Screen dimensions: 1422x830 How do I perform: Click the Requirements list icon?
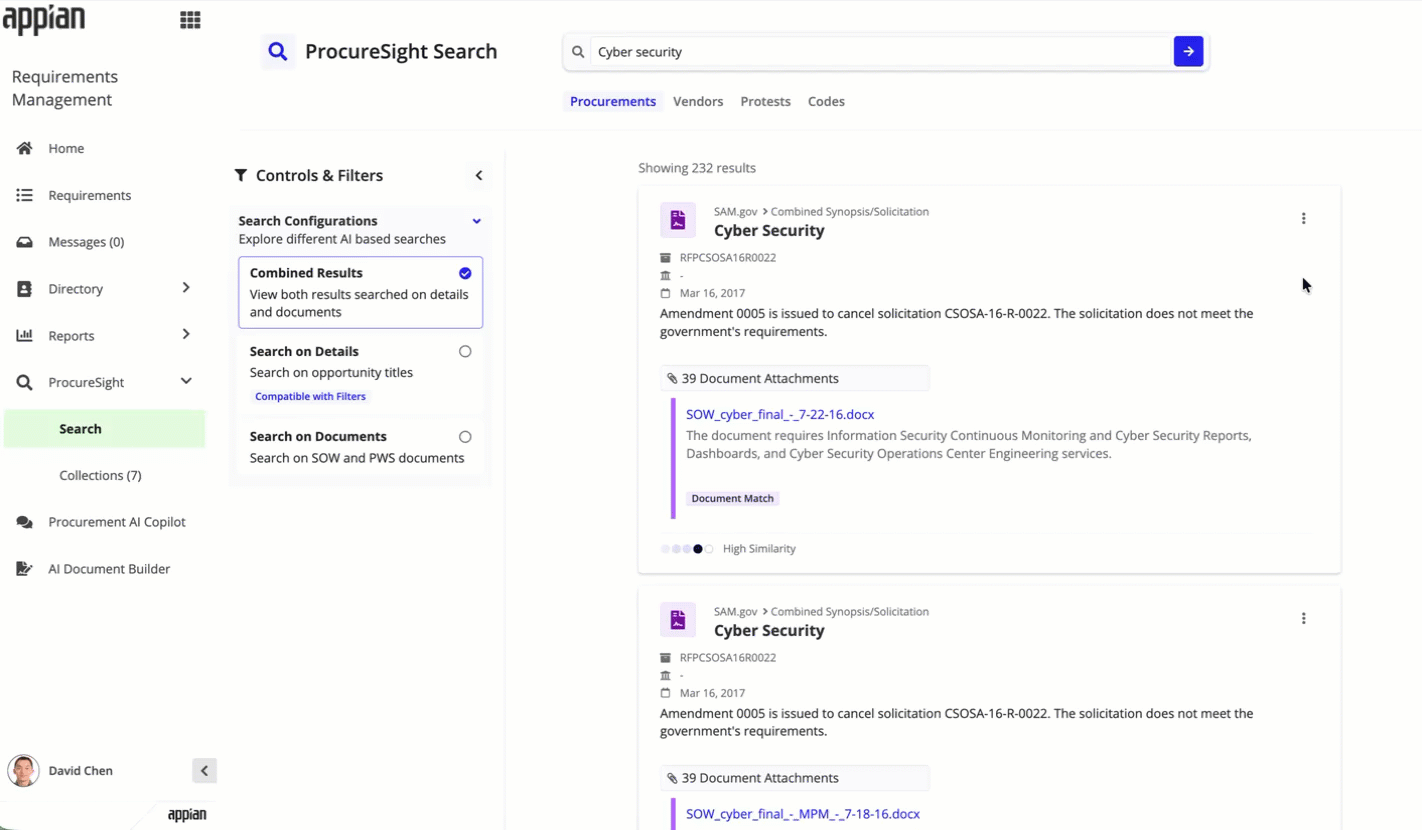[x=25, y=195]
